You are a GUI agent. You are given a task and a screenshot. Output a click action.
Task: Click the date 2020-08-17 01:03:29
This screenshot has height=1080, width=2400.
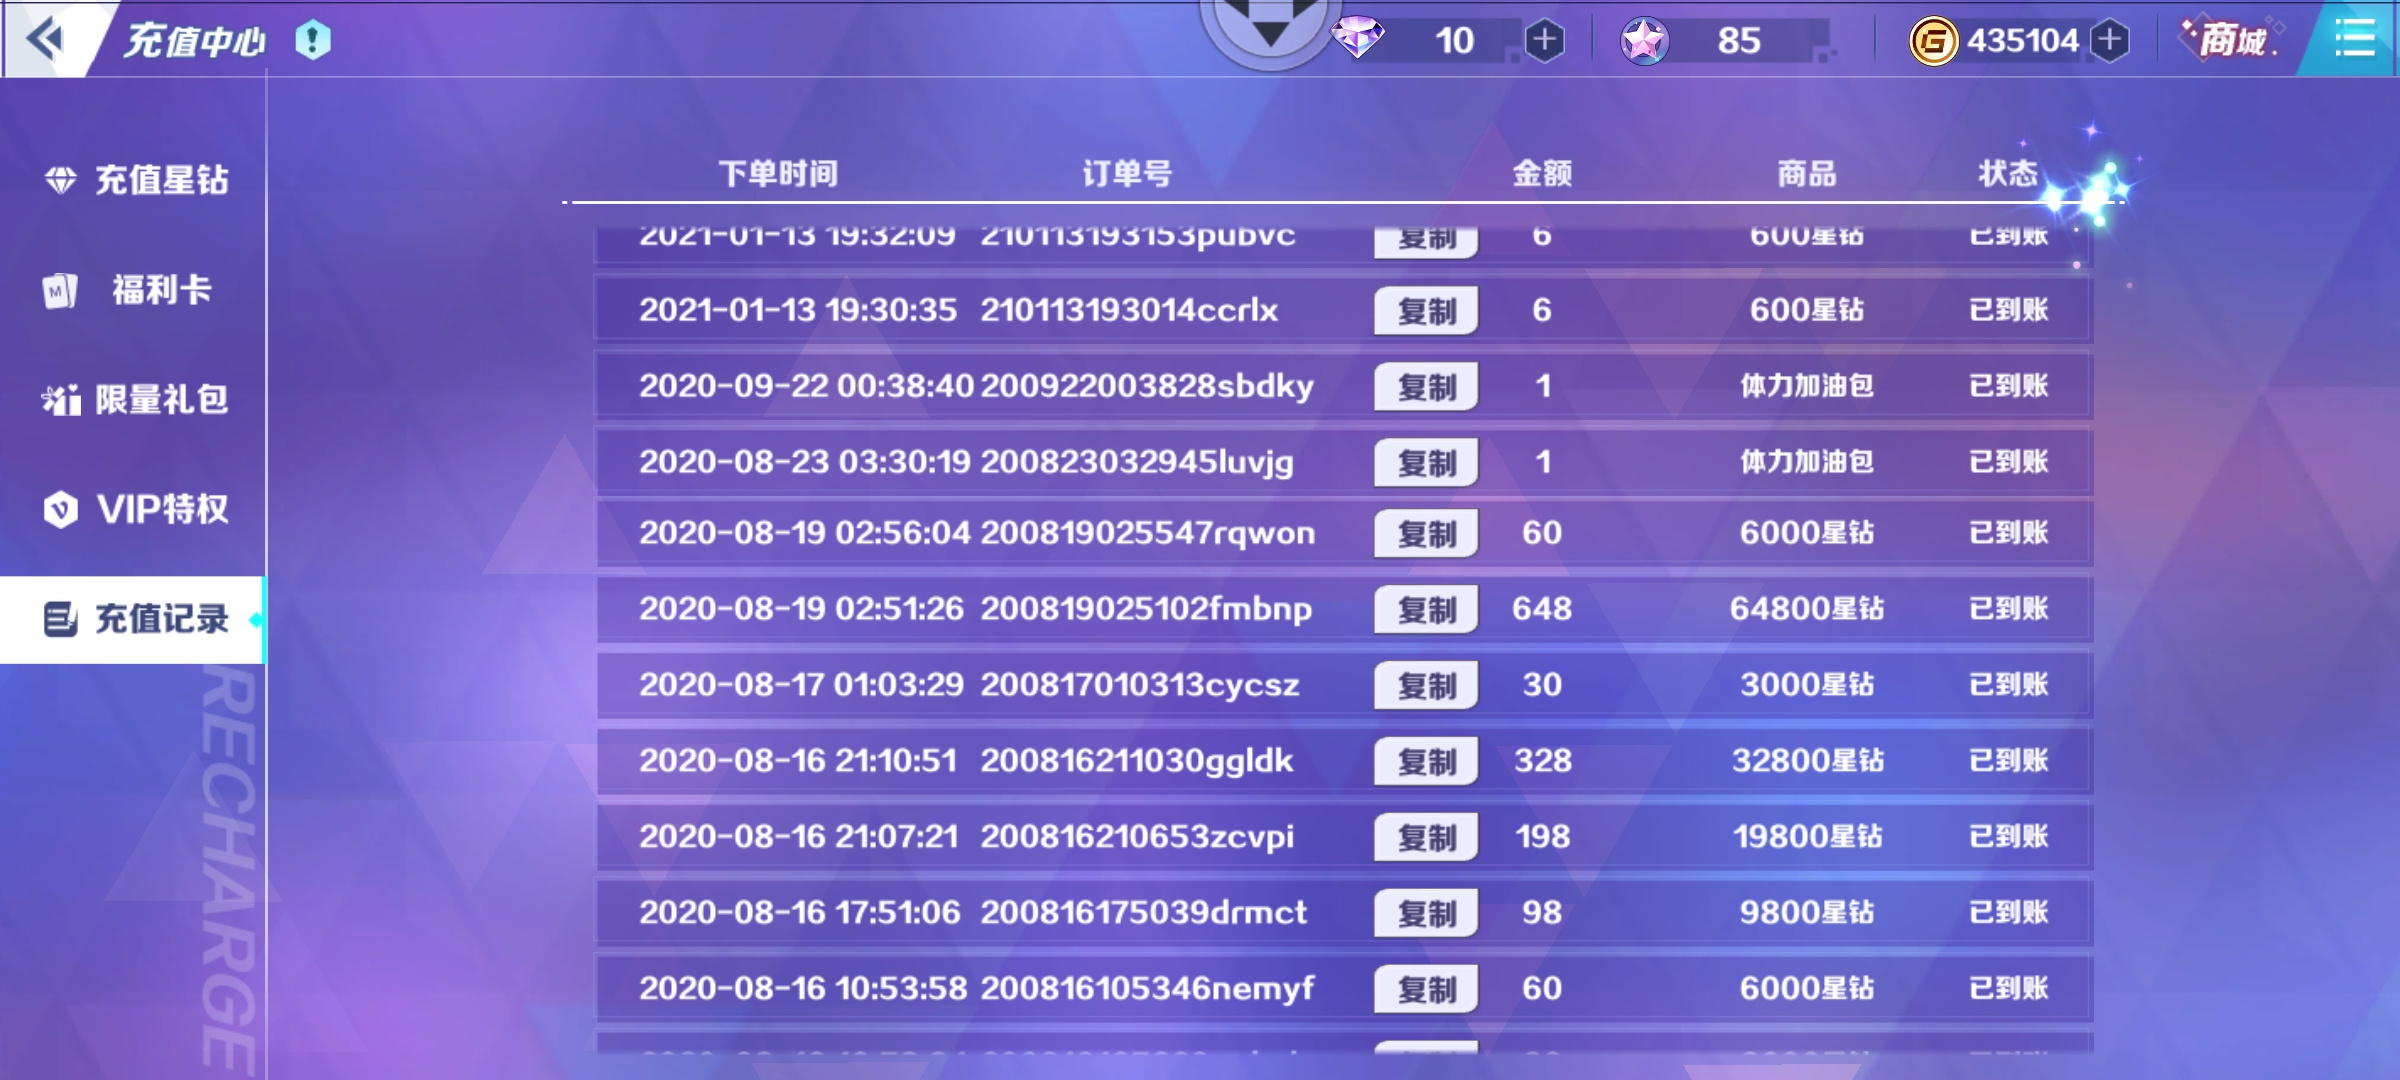click(801, 685)
